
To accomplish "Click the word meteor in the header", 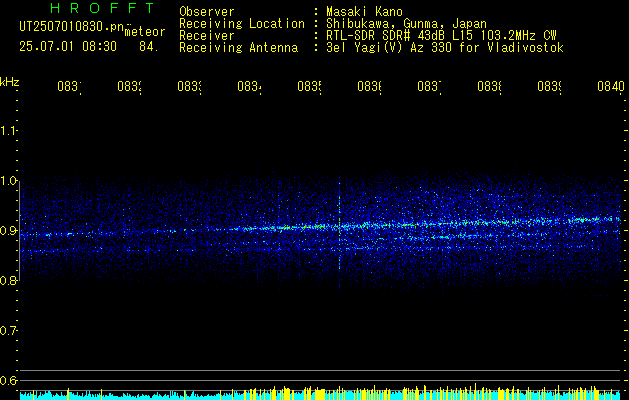I will [x=145, y=32].
